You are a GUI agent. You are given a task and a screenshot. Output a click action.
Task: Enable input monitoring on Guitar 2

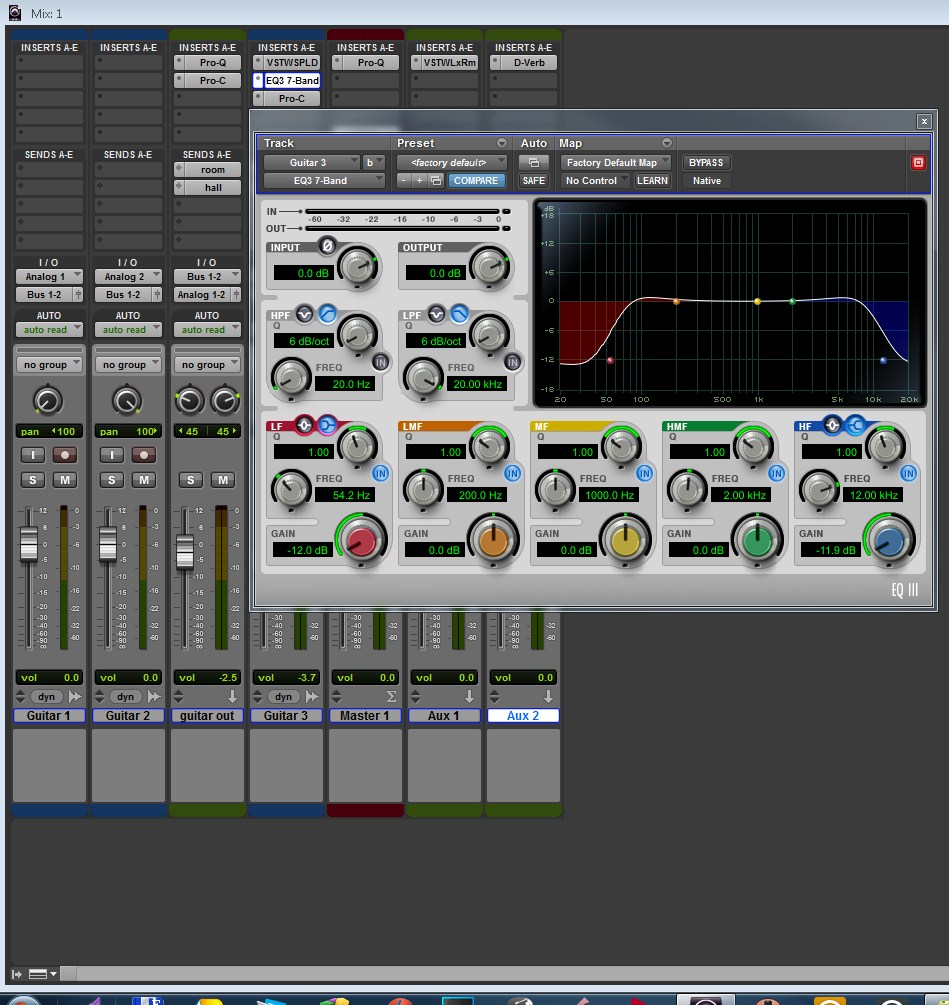pos(111,455)
